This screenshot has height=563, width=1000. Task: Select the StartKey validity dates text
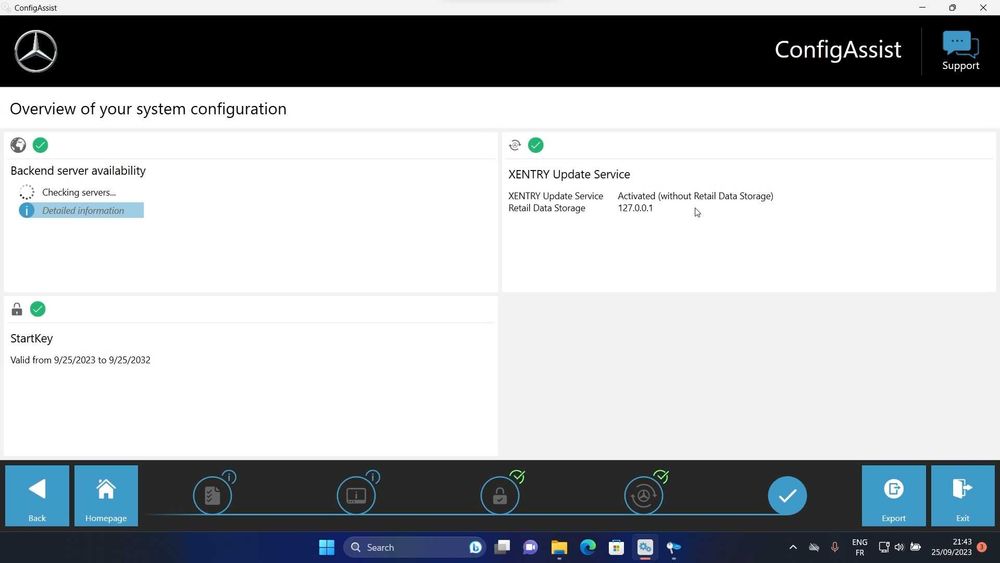[x=80, y=360]
